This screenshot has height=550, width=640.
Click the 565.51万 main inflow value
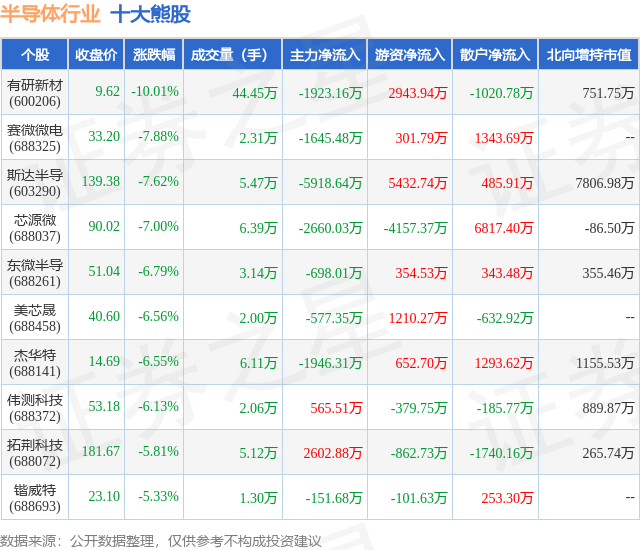click(336, 408)
